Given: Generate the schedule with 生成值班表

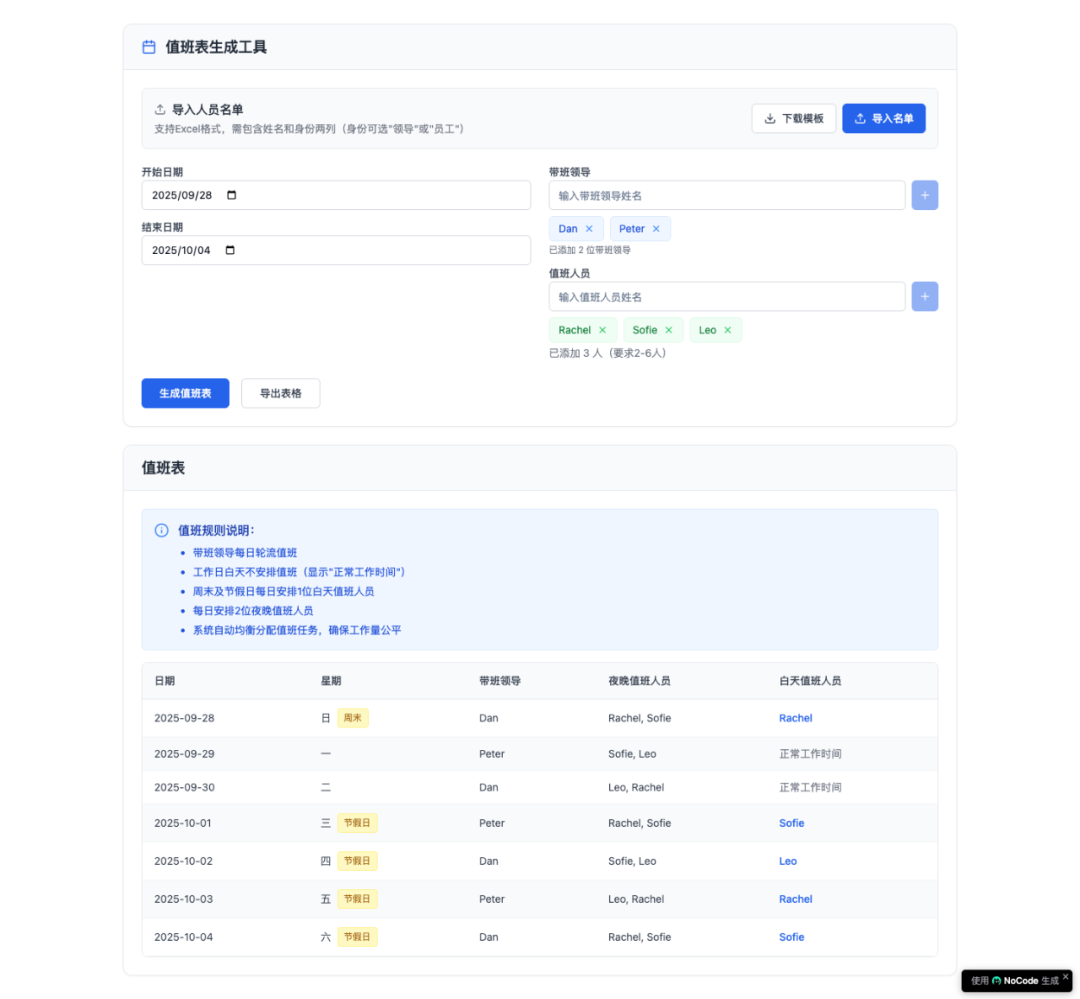Looking at the screenshot, I should (x=185, y=393).
